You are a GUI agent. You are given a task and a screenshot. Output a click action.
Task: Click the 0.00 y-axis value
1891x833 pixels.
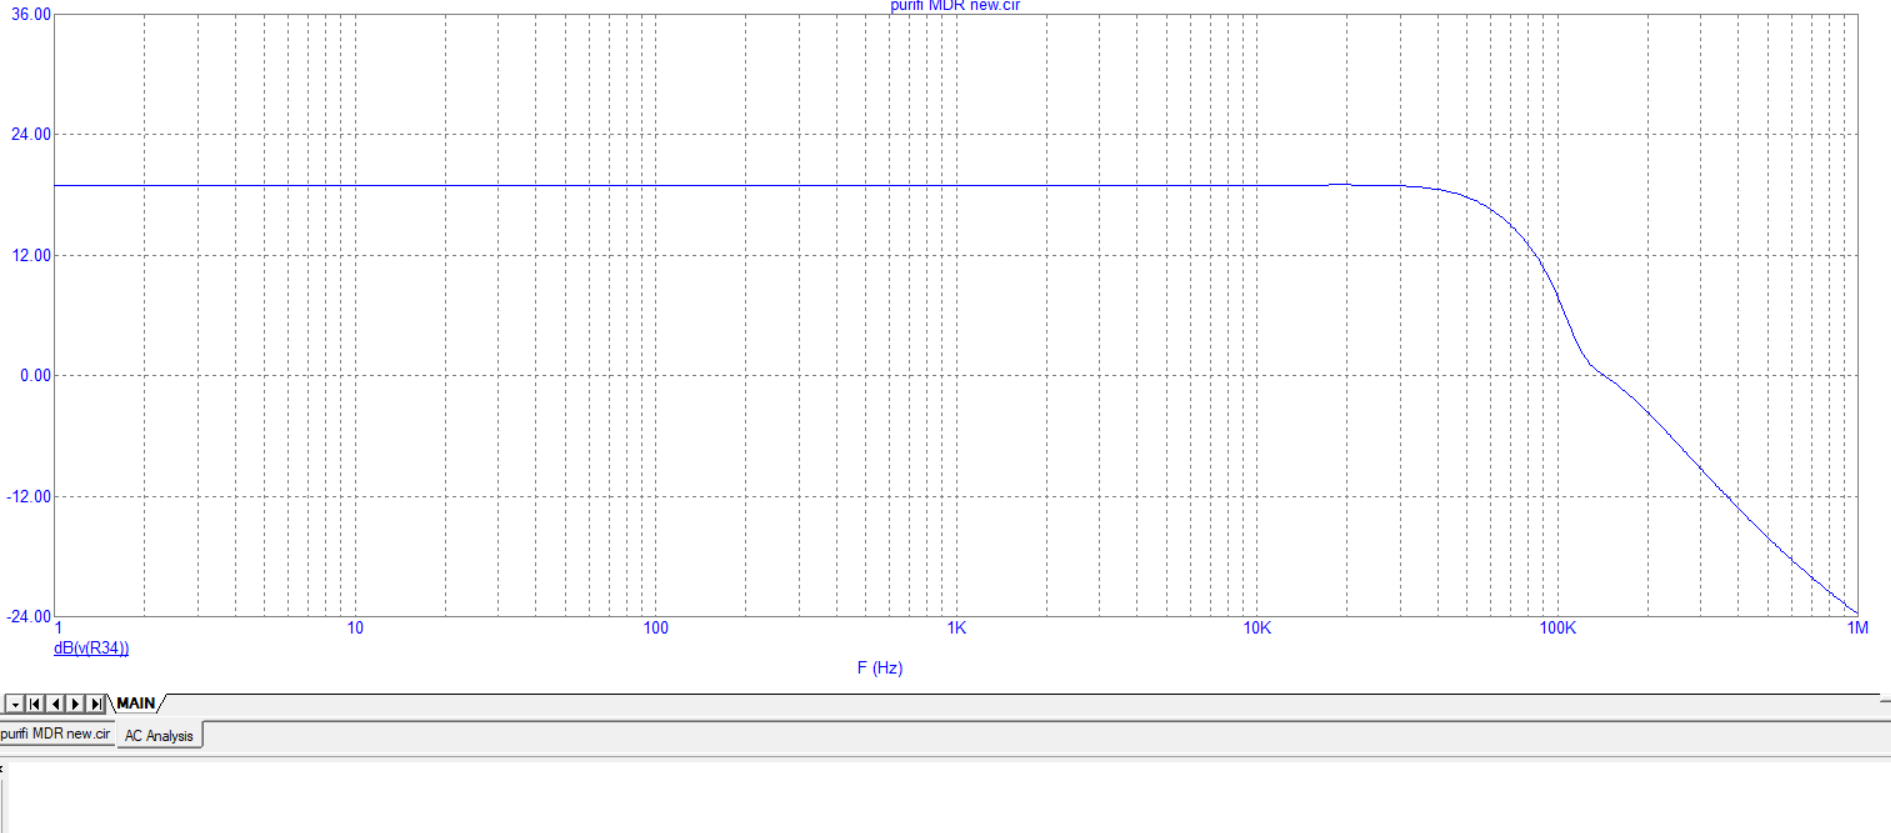[35, 376]
